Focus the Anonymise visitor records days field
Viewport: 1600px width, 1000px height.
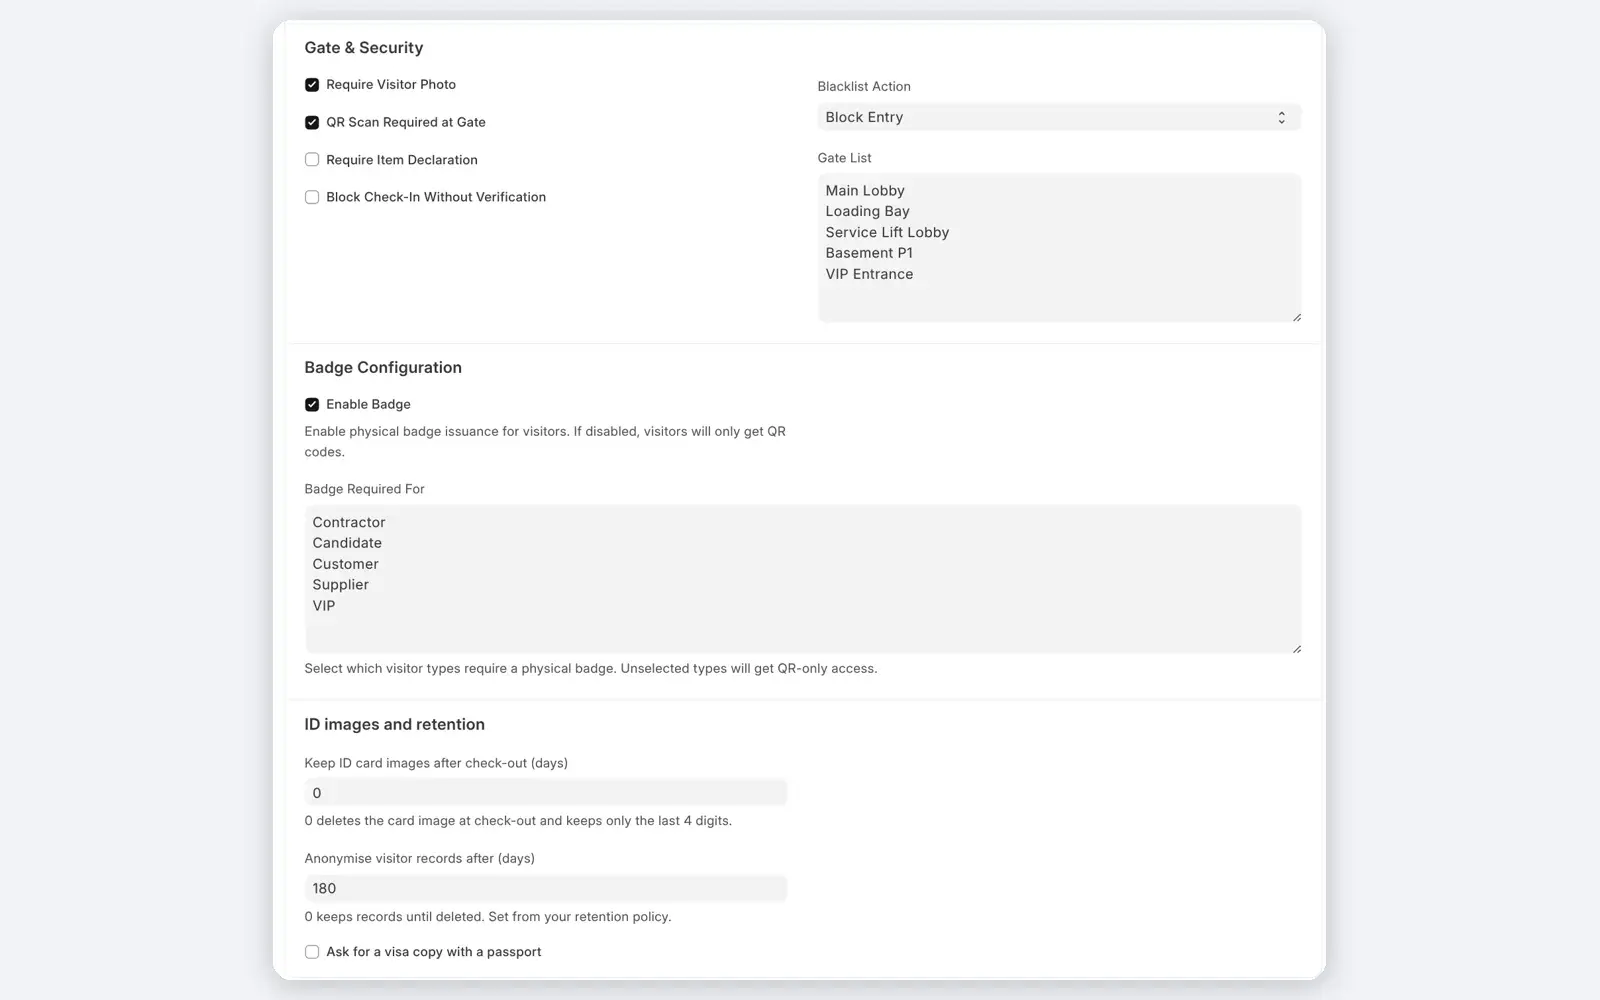coord(546,888)
